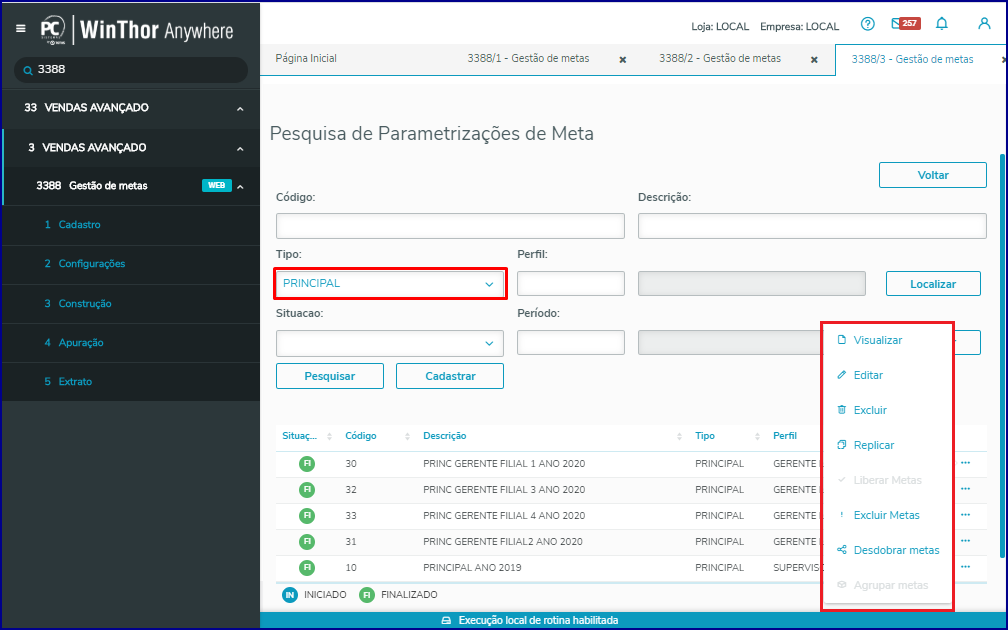Click row text PRINCIPAL ANO 2019
The height and width of the screenshot is (630, 1008).
[472, 568]
